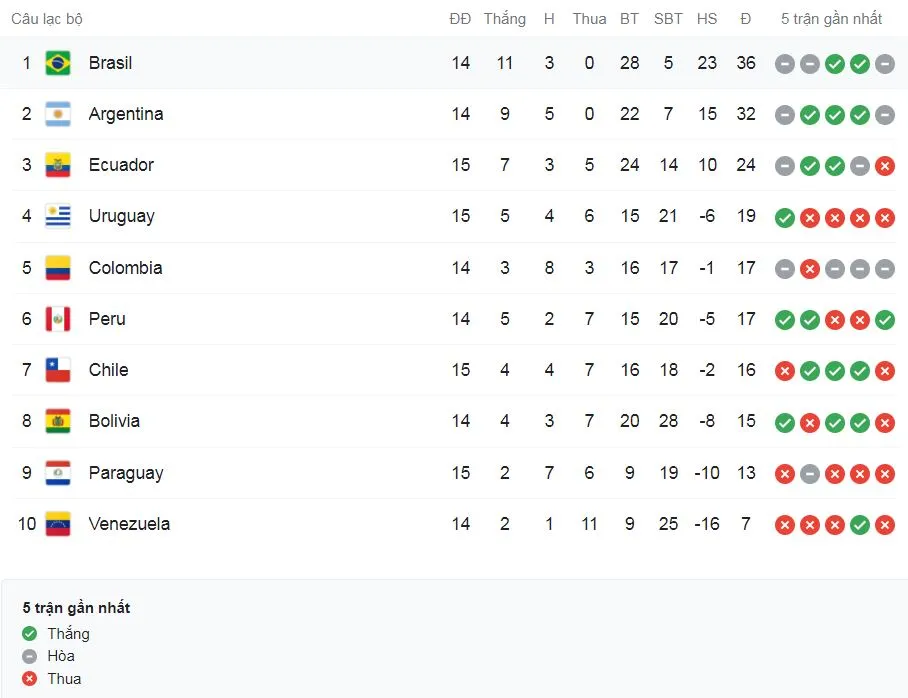Click the Venezuela flag icon
This screenshot has width=908, height=698.
58,524
